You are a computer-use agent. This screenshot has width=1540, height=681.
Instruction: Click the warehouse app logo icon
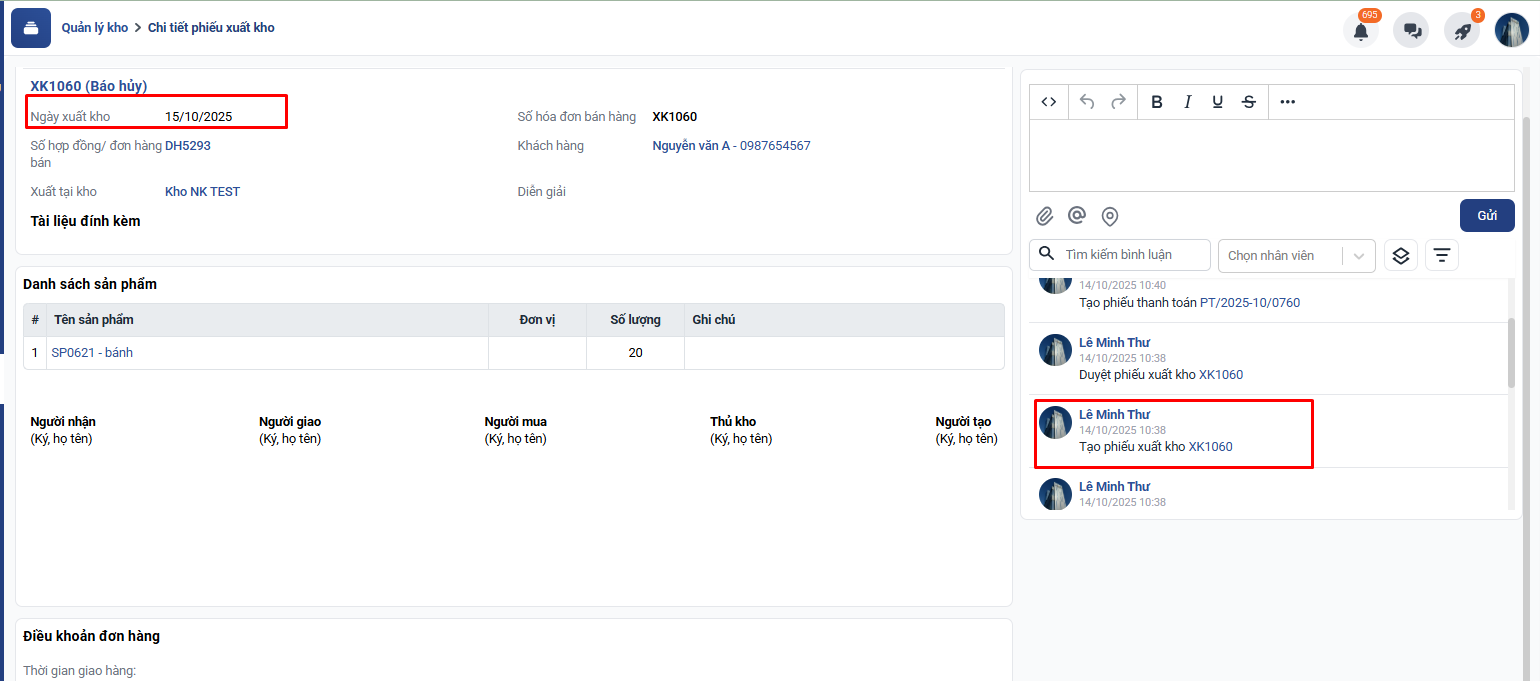31,28
